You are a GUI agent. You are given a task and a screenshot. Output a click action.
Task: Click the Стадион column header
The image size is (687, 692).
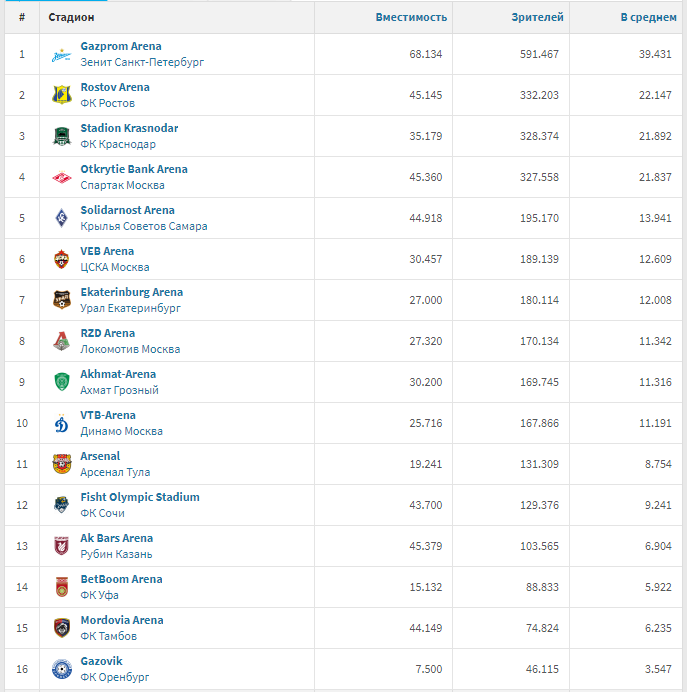[72, 18]
